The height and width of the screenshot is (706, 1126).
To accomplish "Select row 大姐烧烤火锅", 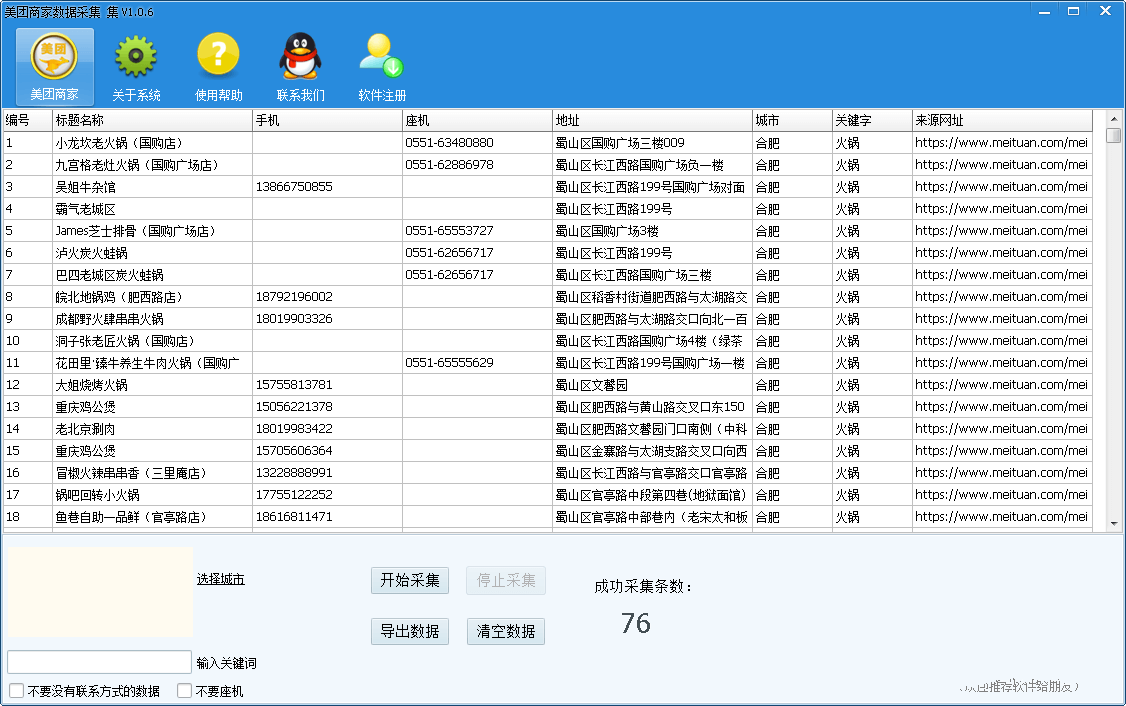I will click(x=548, y=385).
